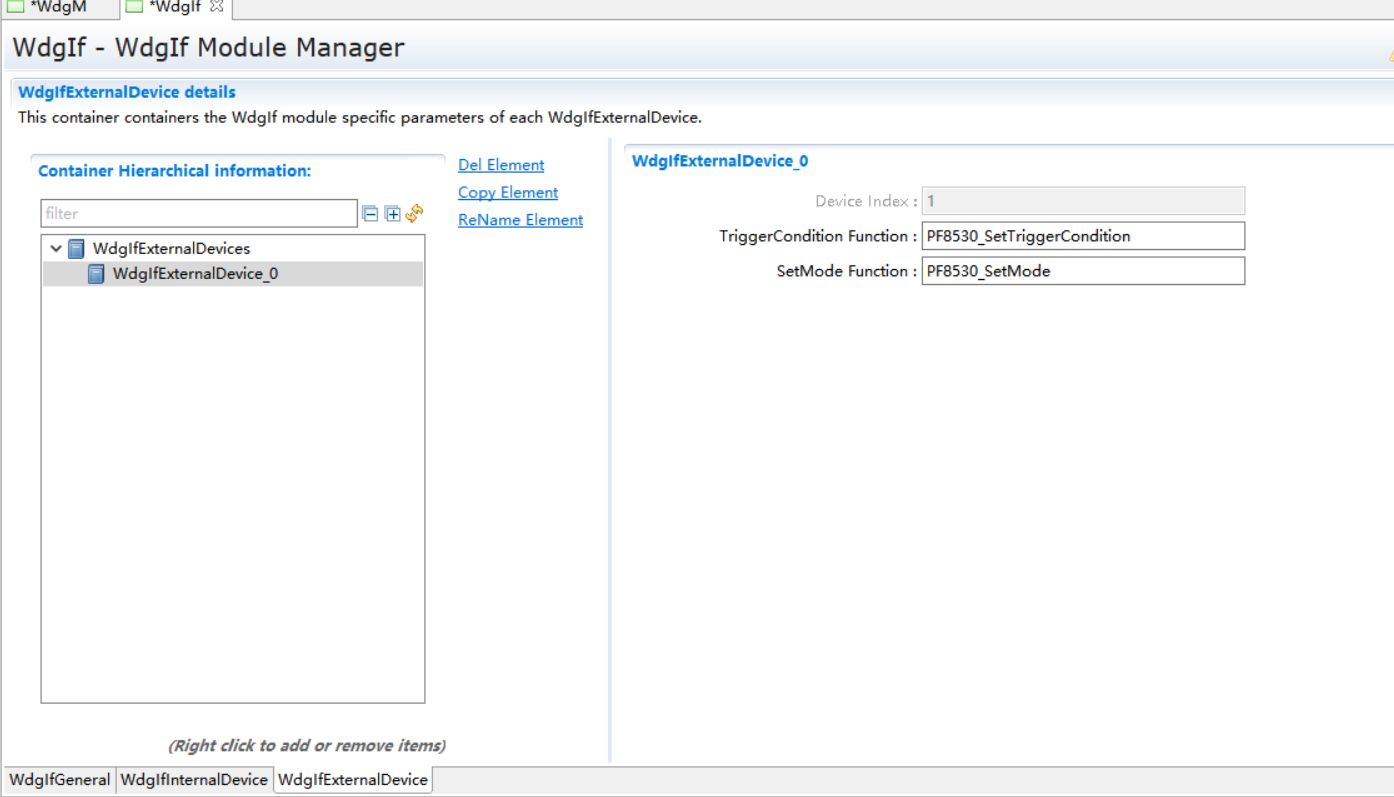Click into the tree filter text box

pos(198,213)
